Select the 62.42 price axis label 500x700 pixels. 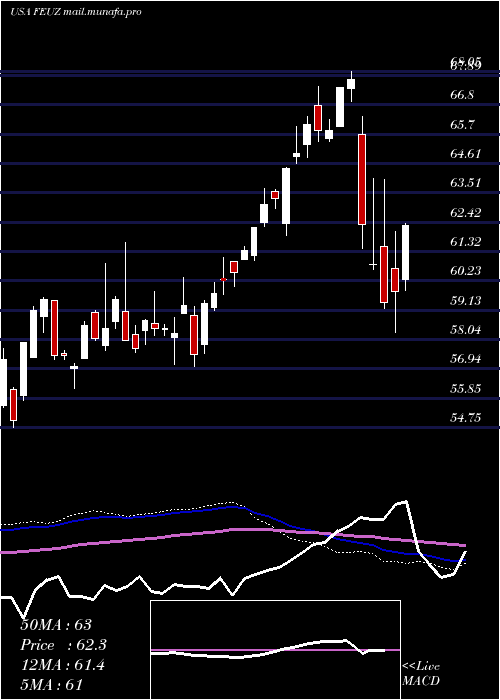pos(466,212)
